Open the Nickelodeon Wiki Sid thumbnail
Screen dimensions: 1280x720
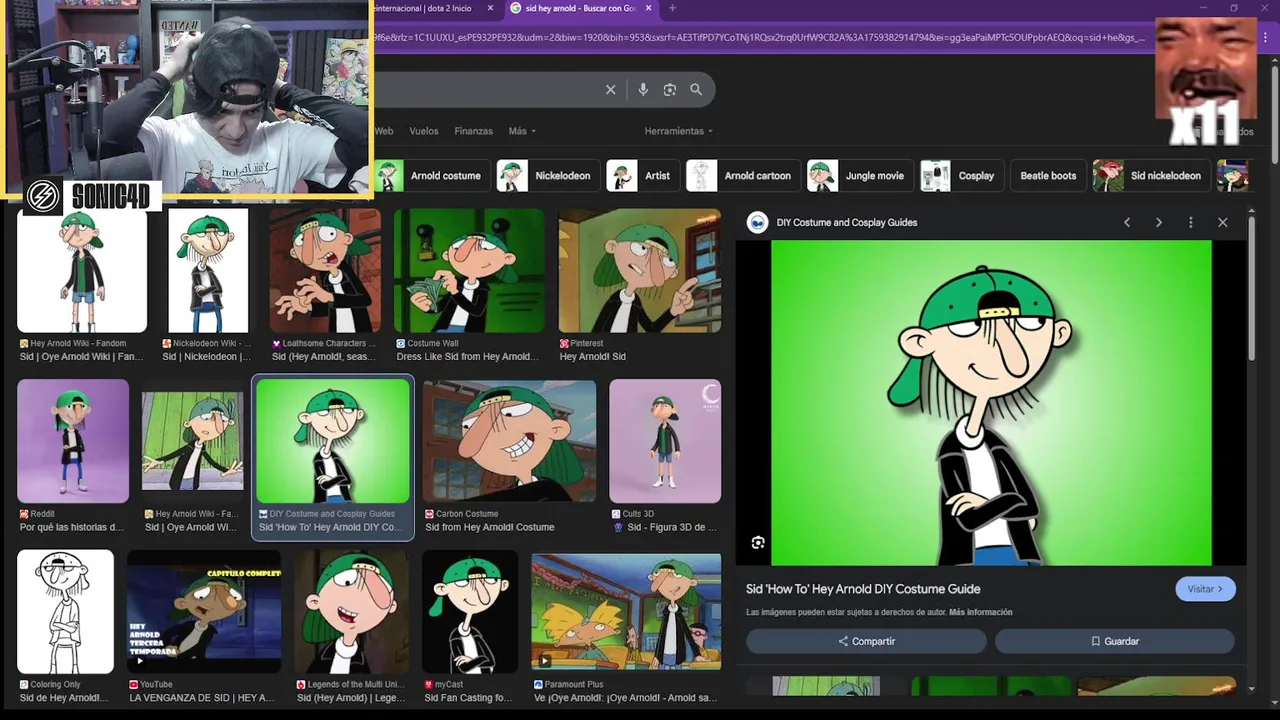pos(207,270)
